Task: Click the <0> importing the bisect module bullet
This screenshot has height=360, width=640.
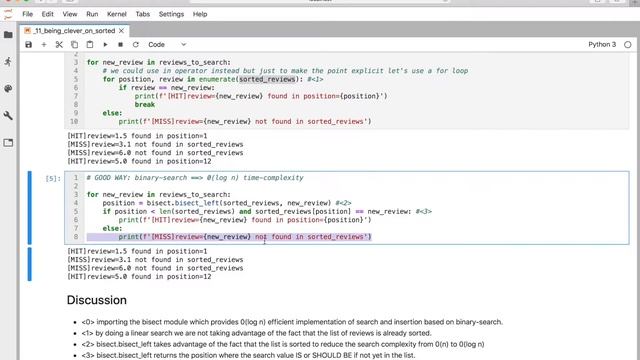Action: pyautogui.click(x=292, y=322)
